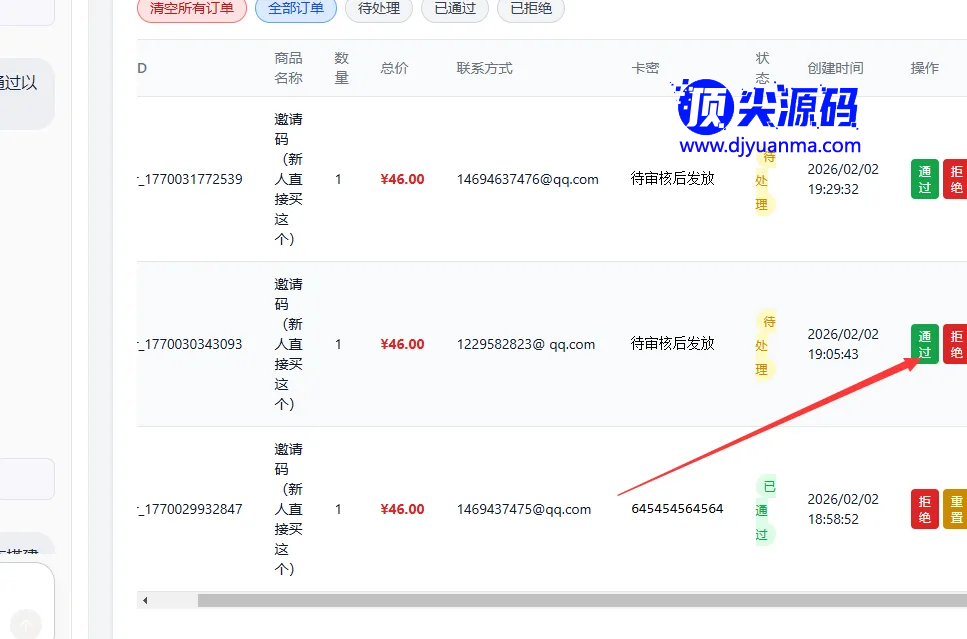Click the table's horizontal scrollbar thumb
This screenshot has height=639, width=967.
pyautogui.click(x=580, y=600)
